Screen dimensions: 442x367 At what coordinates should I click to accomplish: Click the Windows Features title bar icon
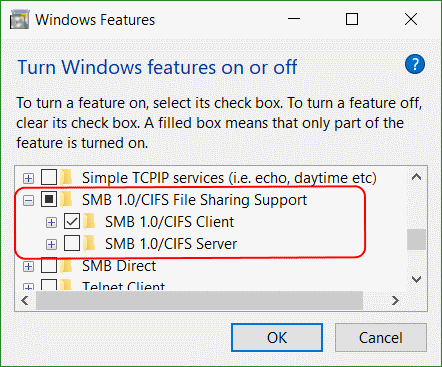(x=19, y=20)
